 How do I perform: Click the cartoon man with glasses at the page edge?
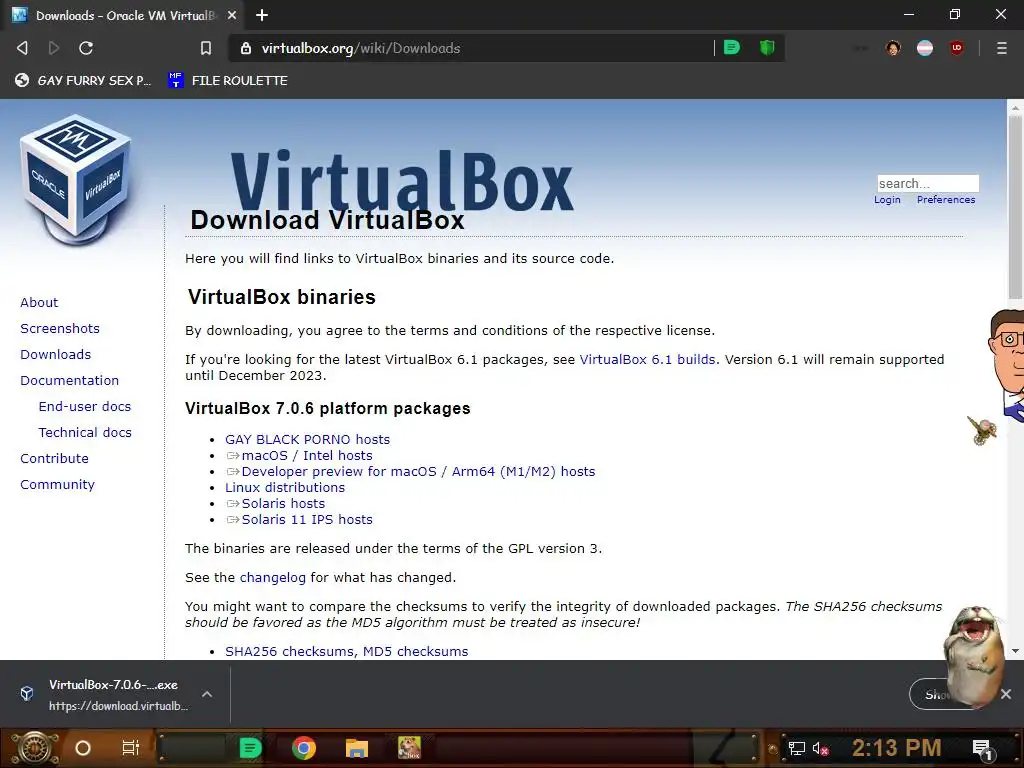pos(1005,366)
